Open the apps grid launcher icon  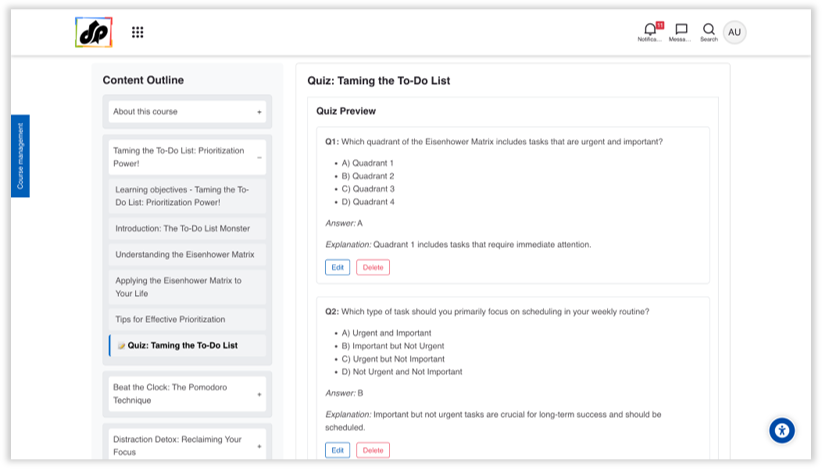point(137,32)
